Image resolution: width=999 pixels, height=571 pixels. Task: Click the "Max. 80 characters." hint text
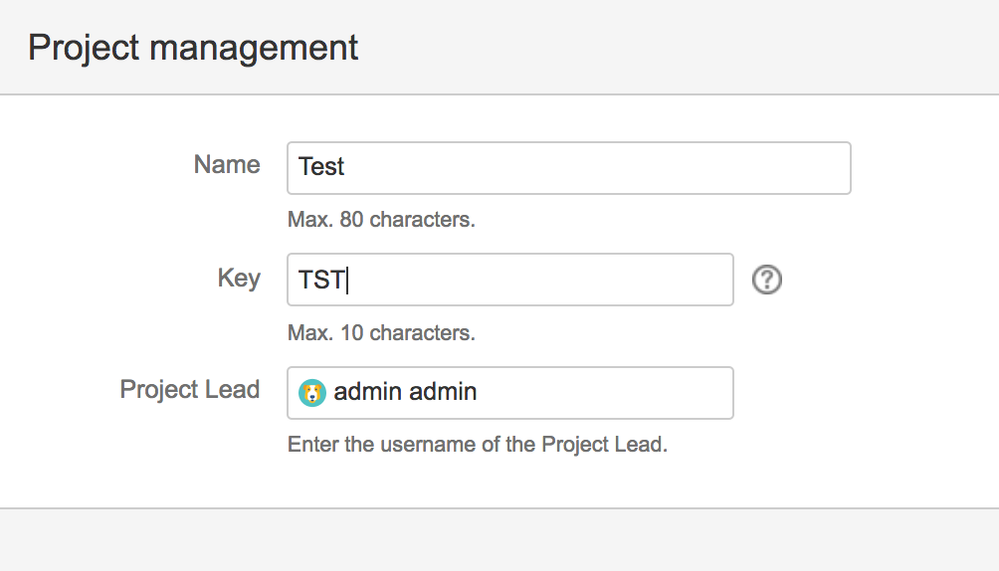[381, 219]
